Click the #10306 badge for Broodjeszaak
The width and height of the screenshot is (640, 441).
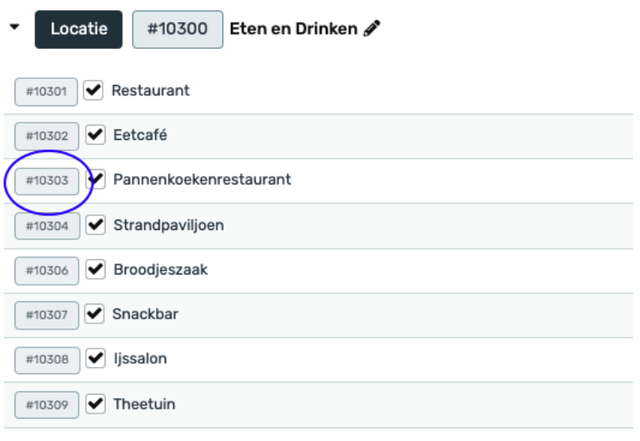pyautogui.click(x=47, y=271)
